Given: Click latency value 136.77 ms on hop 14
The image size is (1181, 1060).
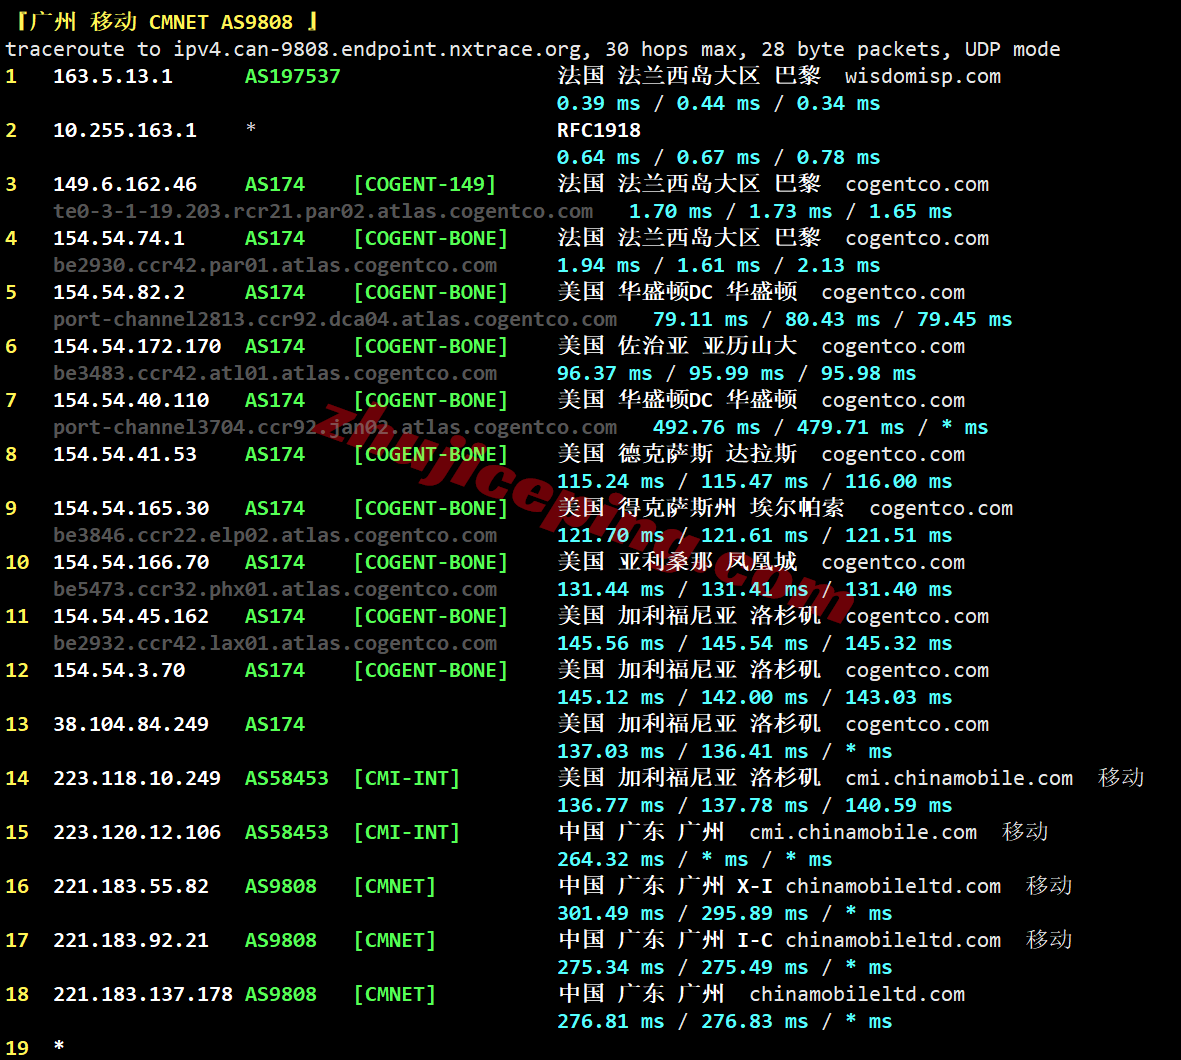Looking at the screenshot, I should [610, 805].
